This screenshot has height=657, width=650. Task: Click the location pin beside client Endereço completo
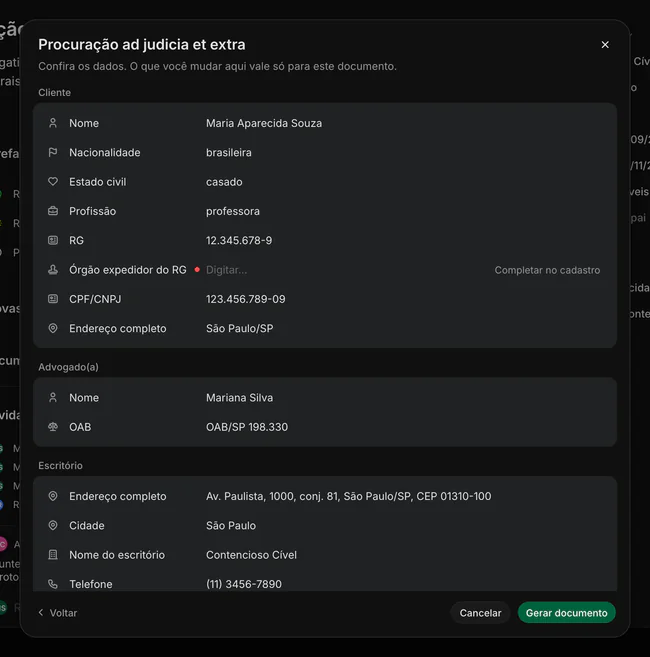(53, 328)
